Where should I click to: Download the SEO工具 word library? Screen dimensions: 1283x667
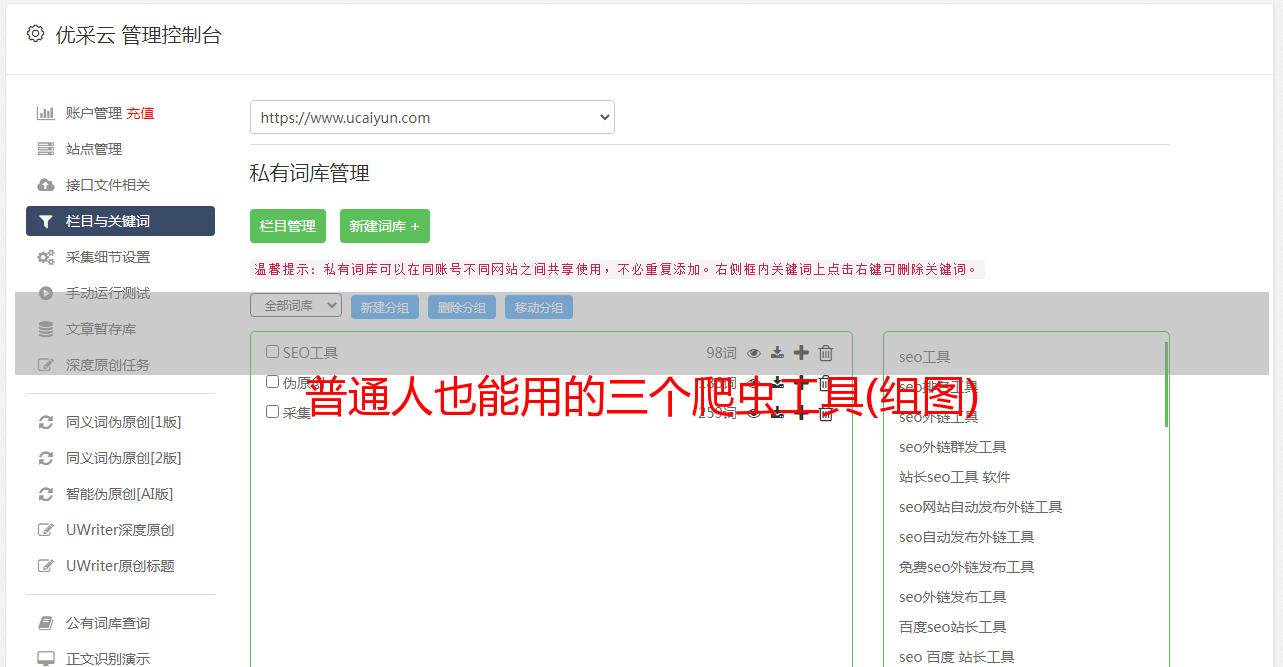777,352
